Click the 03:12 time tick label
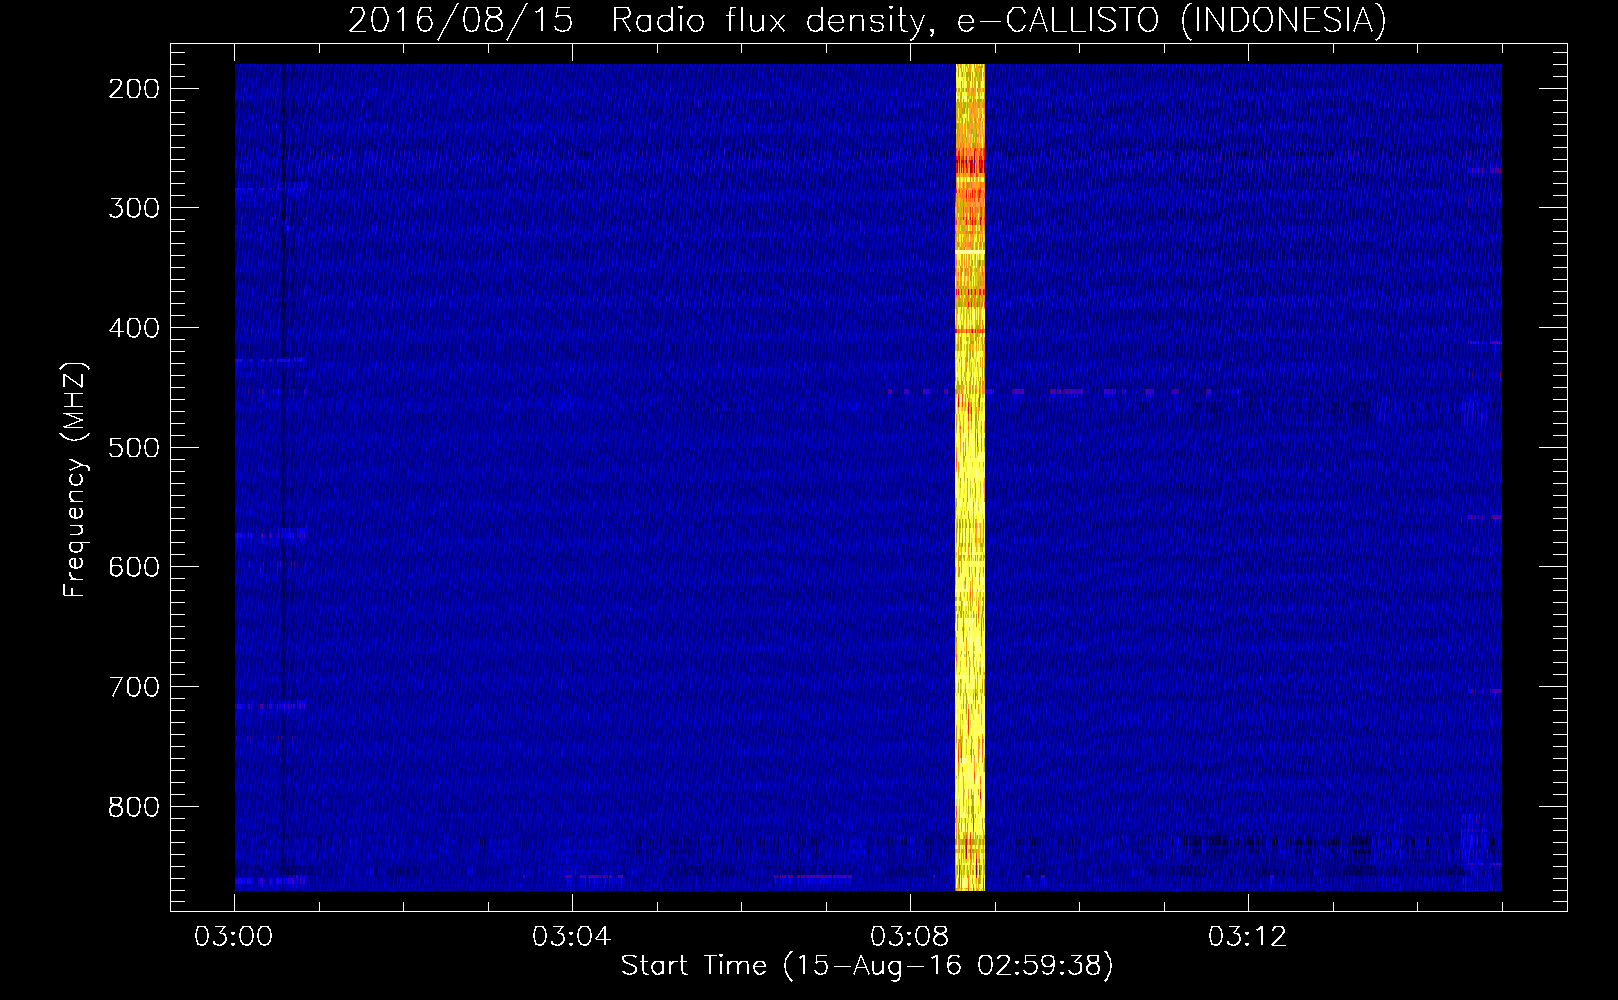 tap(1248, 937)
